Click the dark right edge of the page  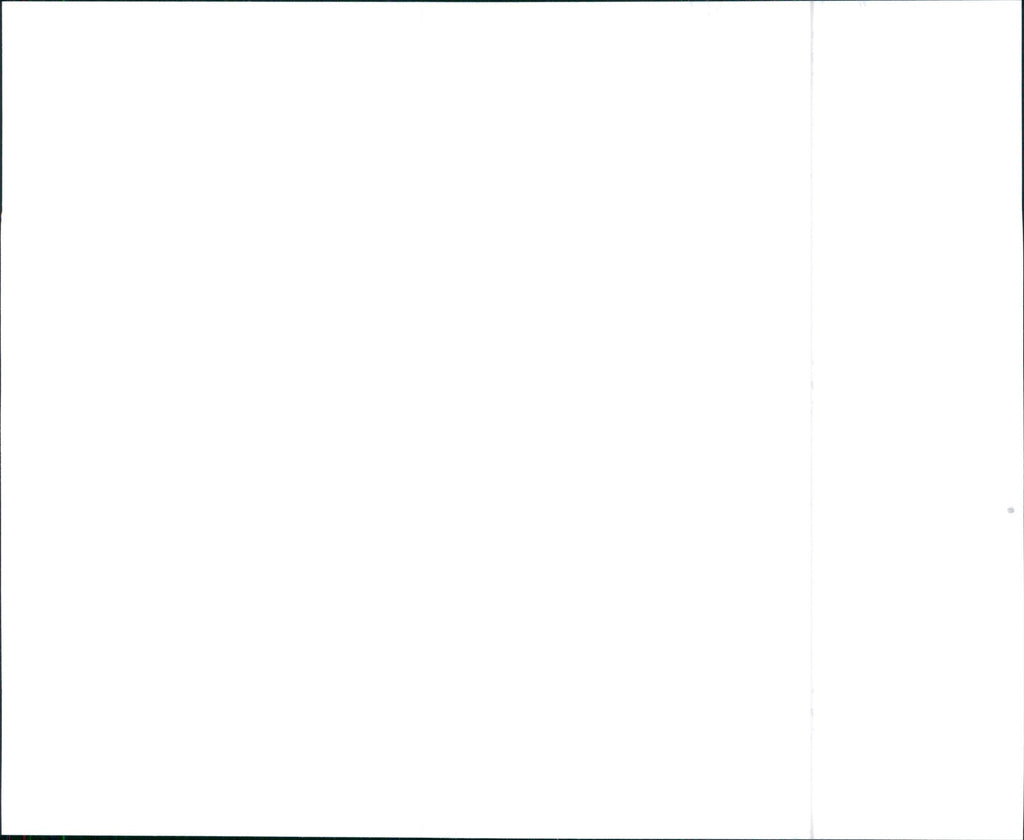click(1023, 420)
